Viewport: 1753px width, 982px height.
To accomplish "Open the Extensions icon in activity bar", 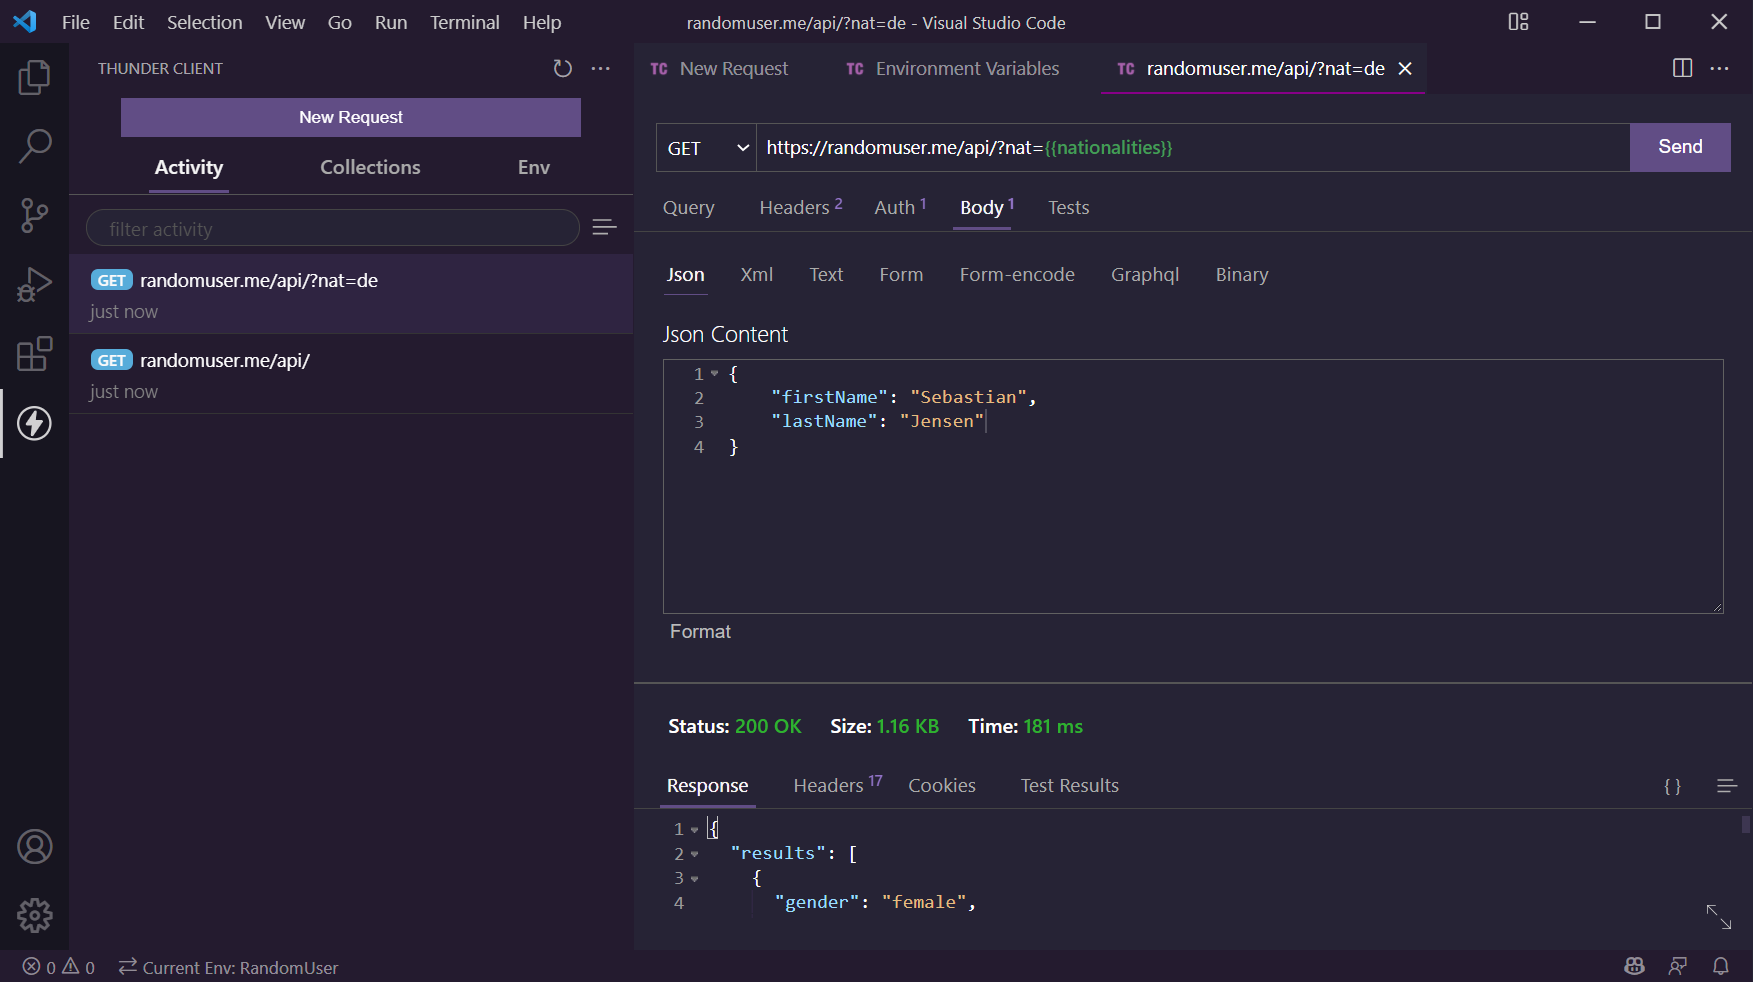I will (34, 354).
